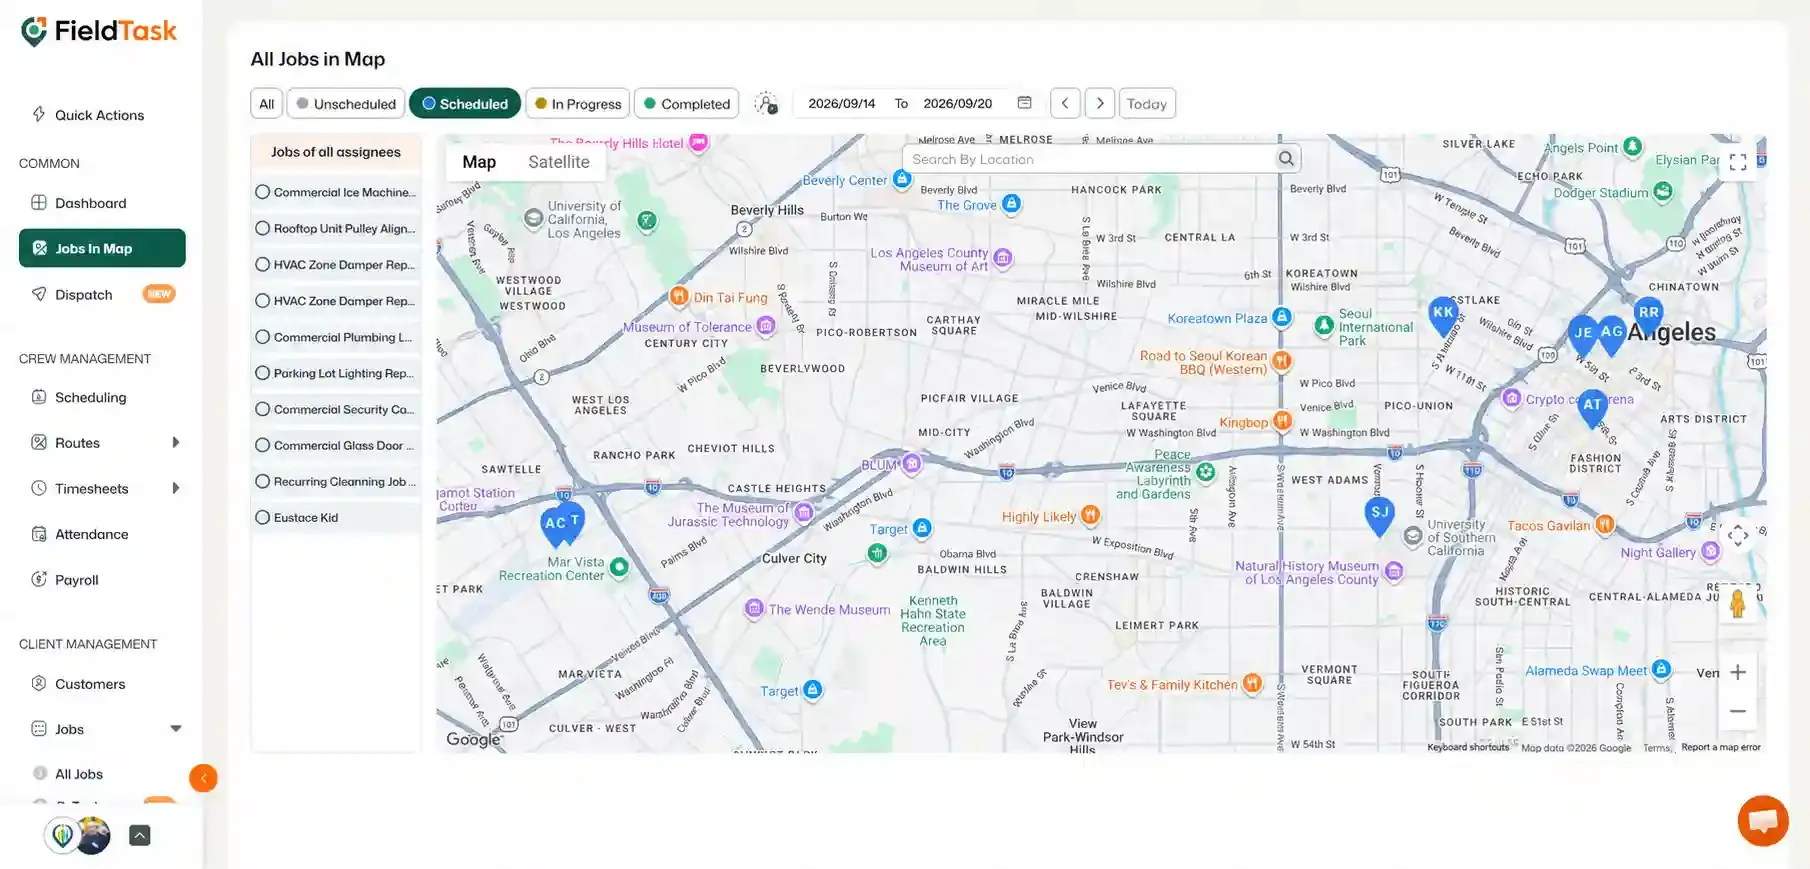The height and width of the screenshot is (869, 1810).
Task: Show All jobs filter
Action: (267, 104)
